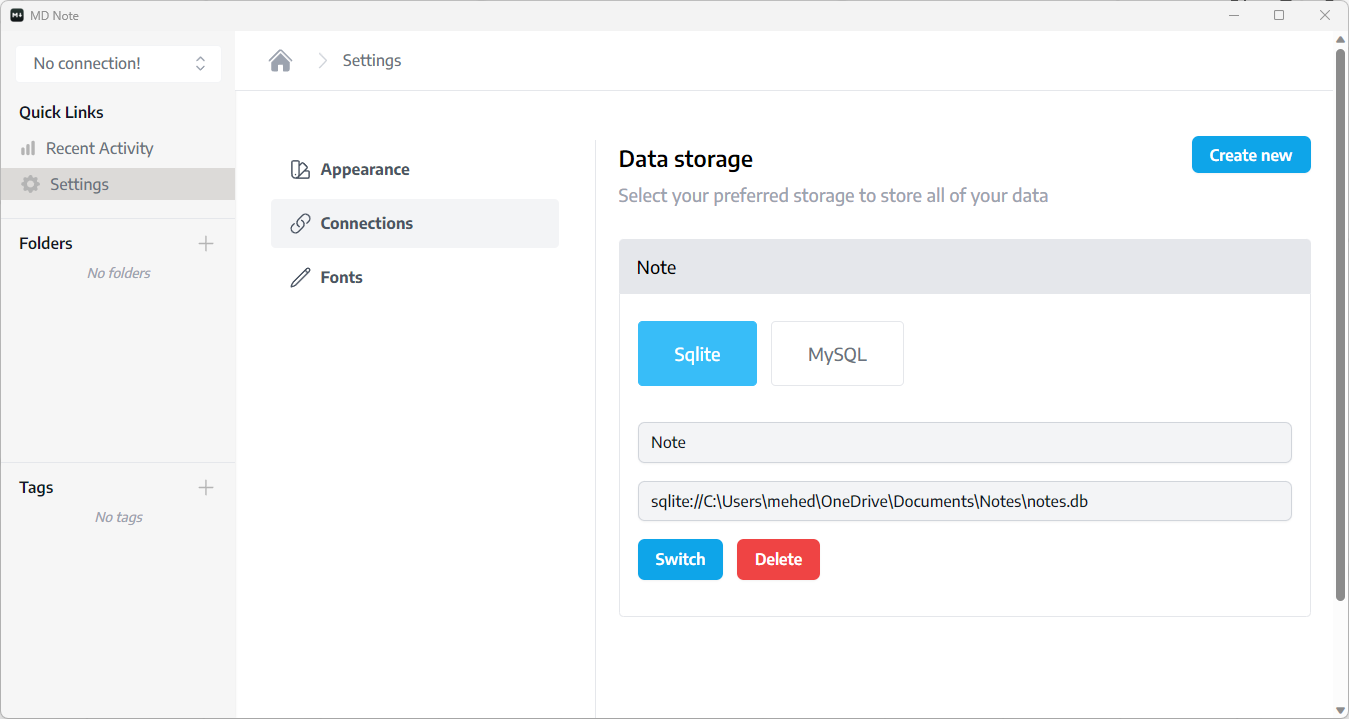The height and width of the screenshot is (719, 1349).
Task: Click the breadcrumb chevron separator
Action: [322, 61]
